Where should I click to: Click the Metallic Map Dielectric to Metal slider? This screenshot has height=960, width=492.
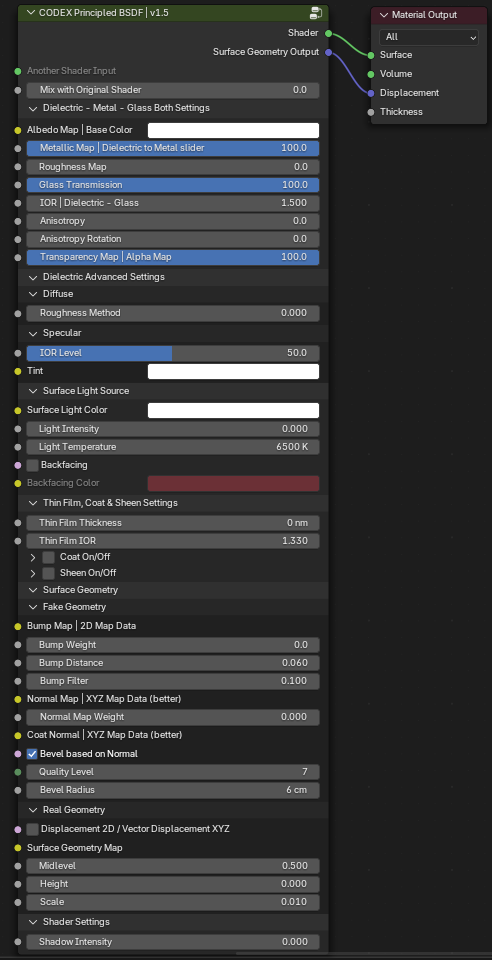pos(173,149)
